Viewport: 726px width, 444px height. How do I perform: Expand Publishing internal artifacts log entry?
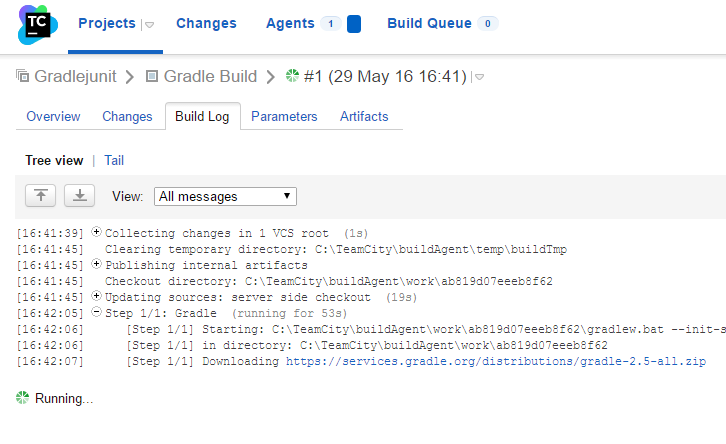(x=96, y=263)
